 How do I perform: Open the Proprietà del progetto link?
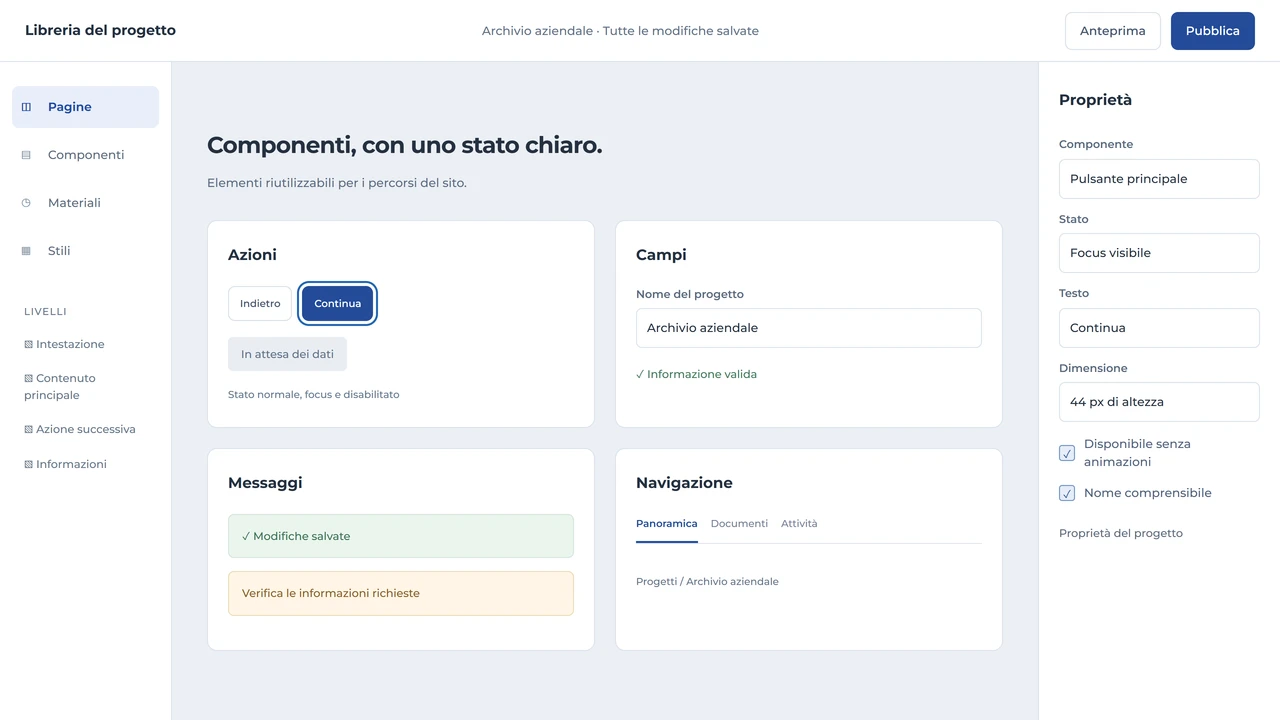[1121, 533]
